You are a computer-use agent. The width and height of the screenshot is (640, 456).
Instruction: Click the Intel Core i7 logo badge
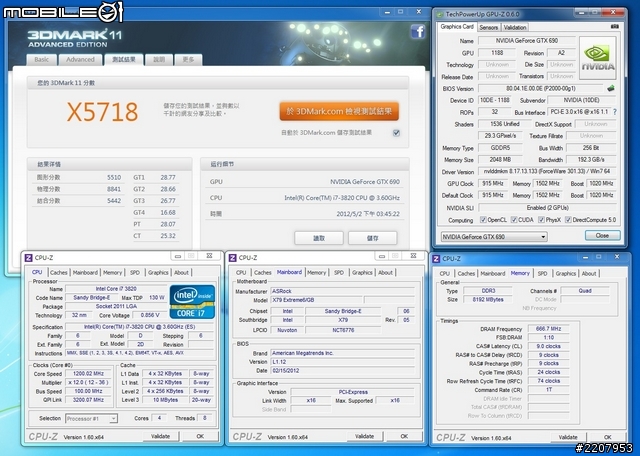[x=192, y=302]
